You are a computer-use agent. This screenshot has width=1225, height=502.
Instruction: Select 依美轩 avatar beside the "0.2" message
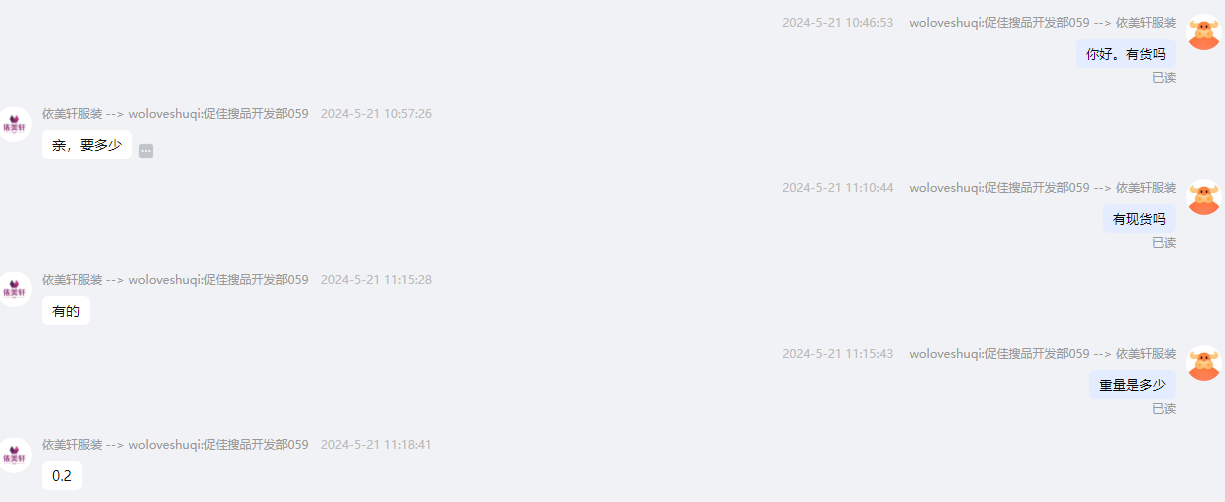point(15,454)
